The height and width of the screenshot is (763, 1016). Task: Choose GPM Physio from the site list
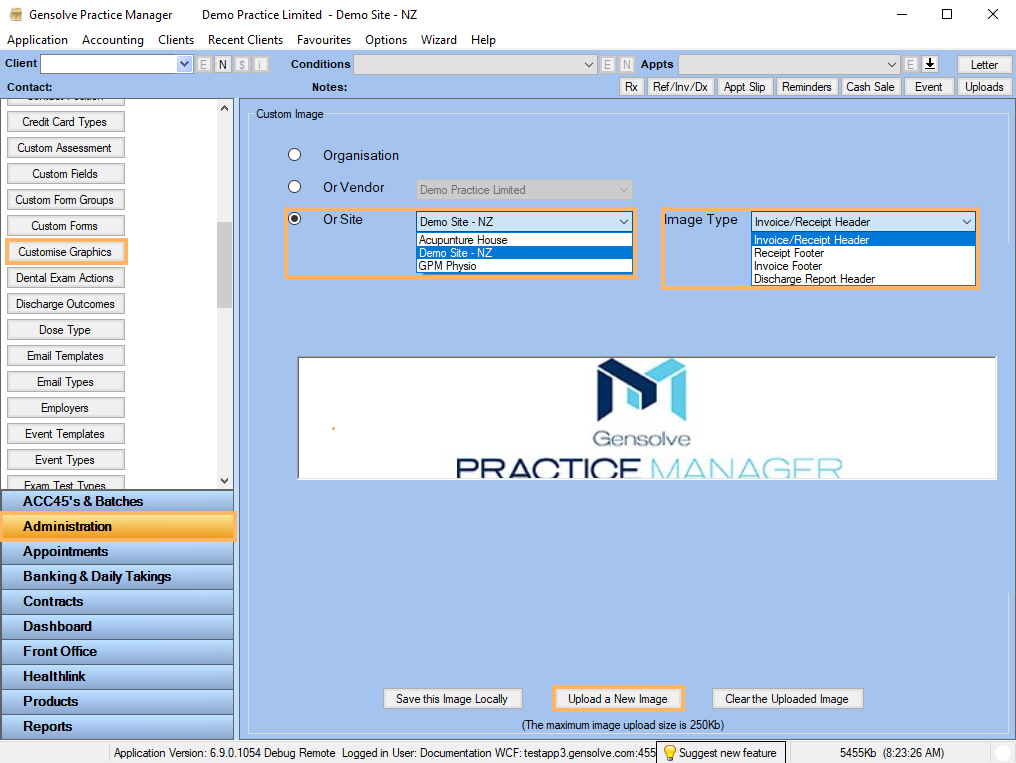(x=524, y=266)
